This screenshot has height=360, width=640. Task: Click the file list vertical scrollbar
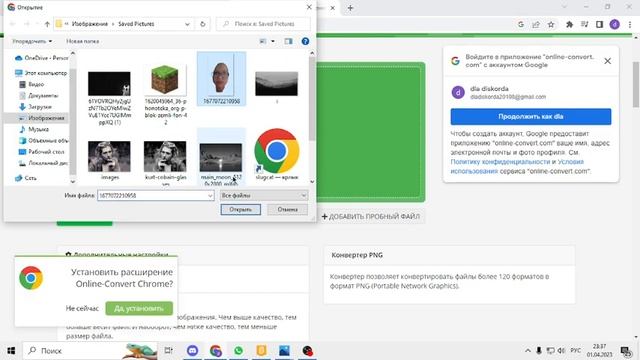coord(312,98)
